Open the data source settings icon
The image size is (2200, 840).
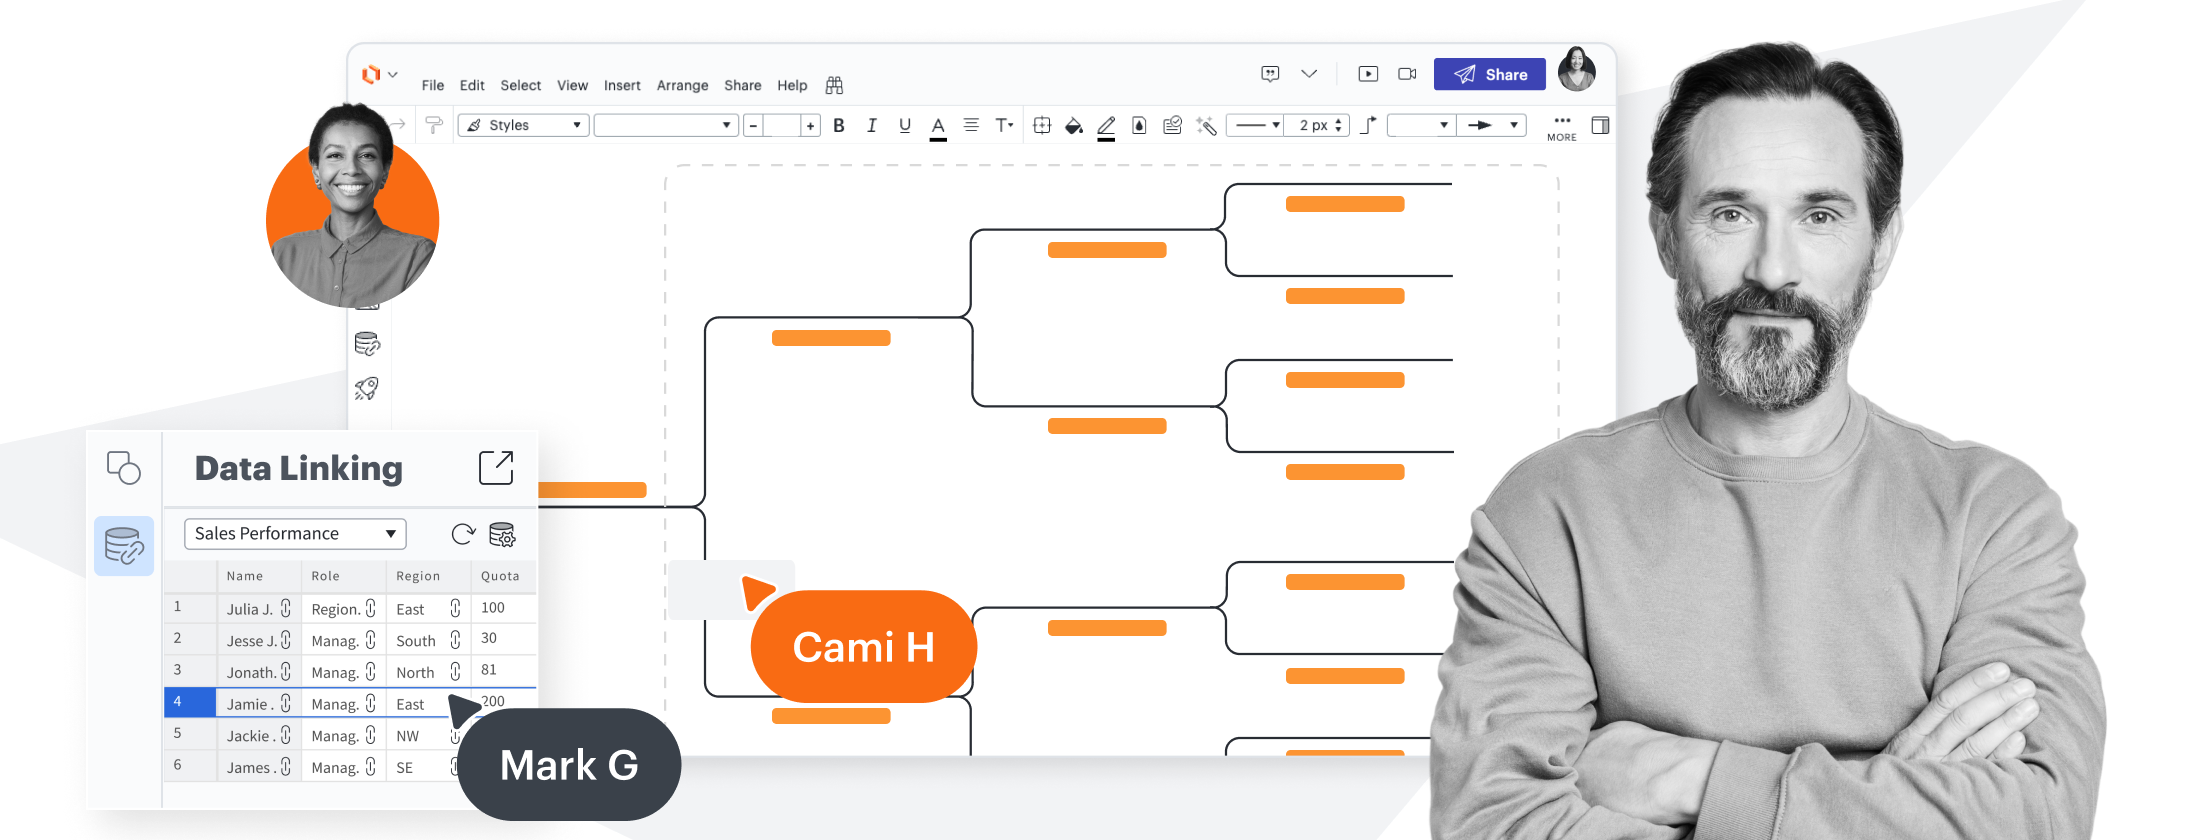tap(502, 535)
